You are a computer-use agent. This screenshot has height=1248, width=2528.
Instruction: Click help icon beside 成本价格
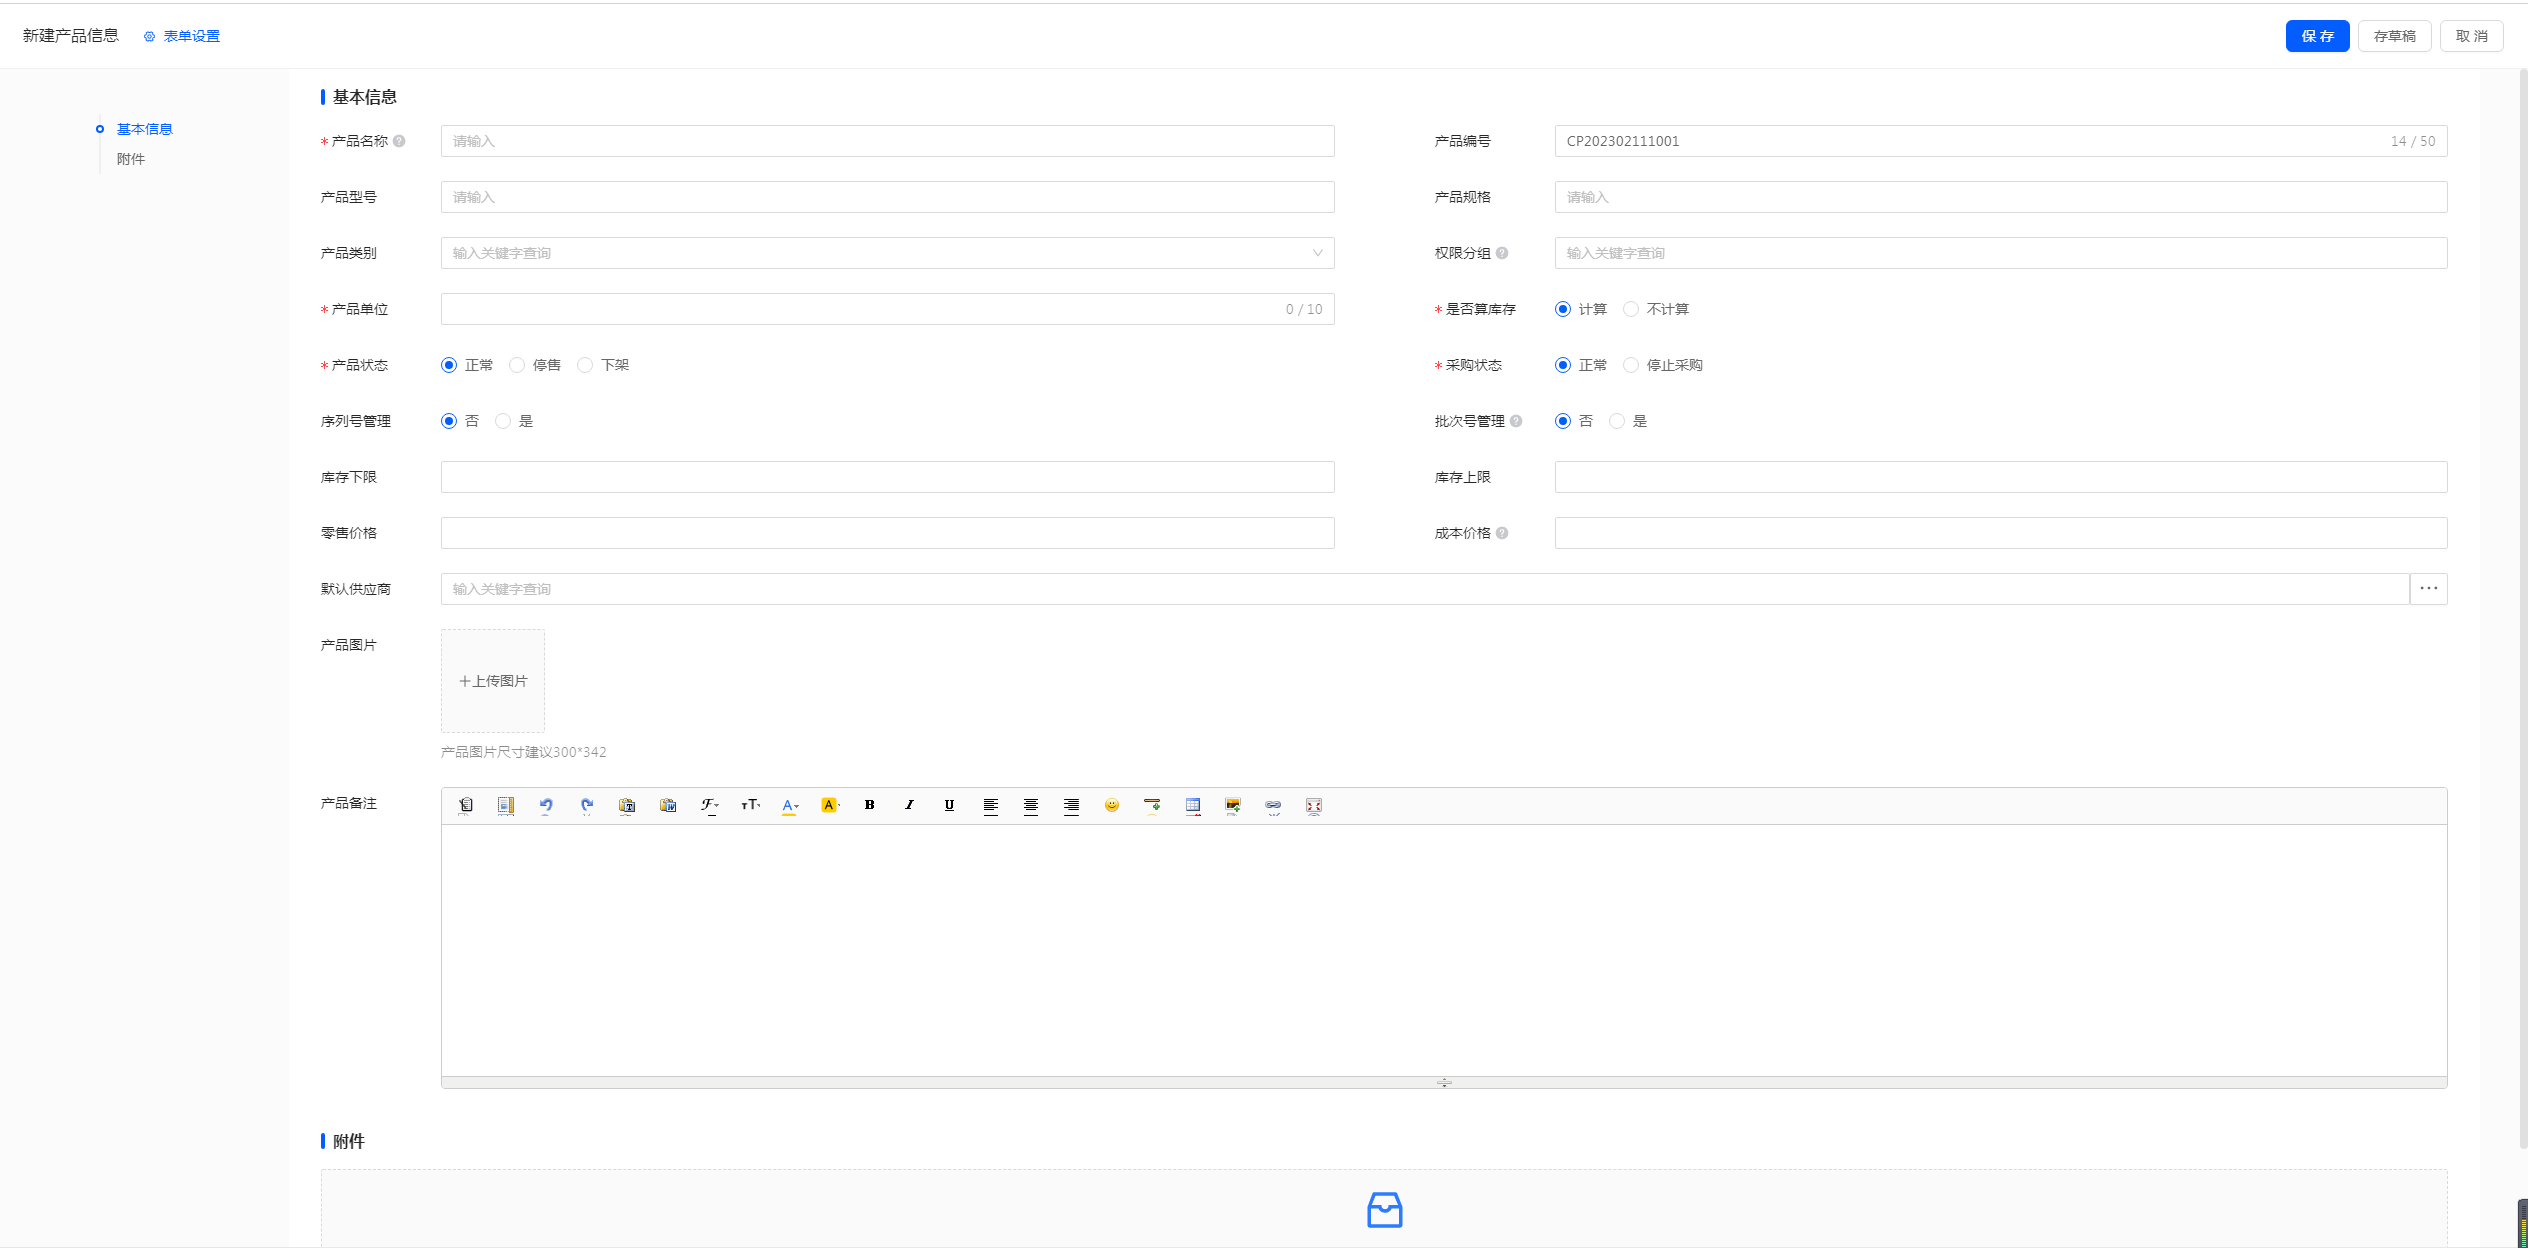(1502, 533)
